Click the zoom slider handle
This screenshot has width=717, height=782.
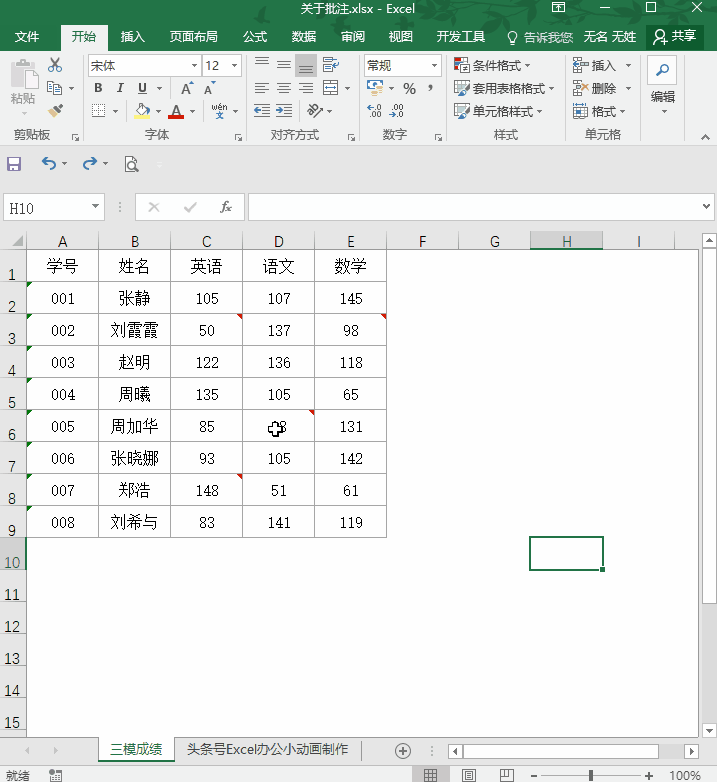click(590, 775)
